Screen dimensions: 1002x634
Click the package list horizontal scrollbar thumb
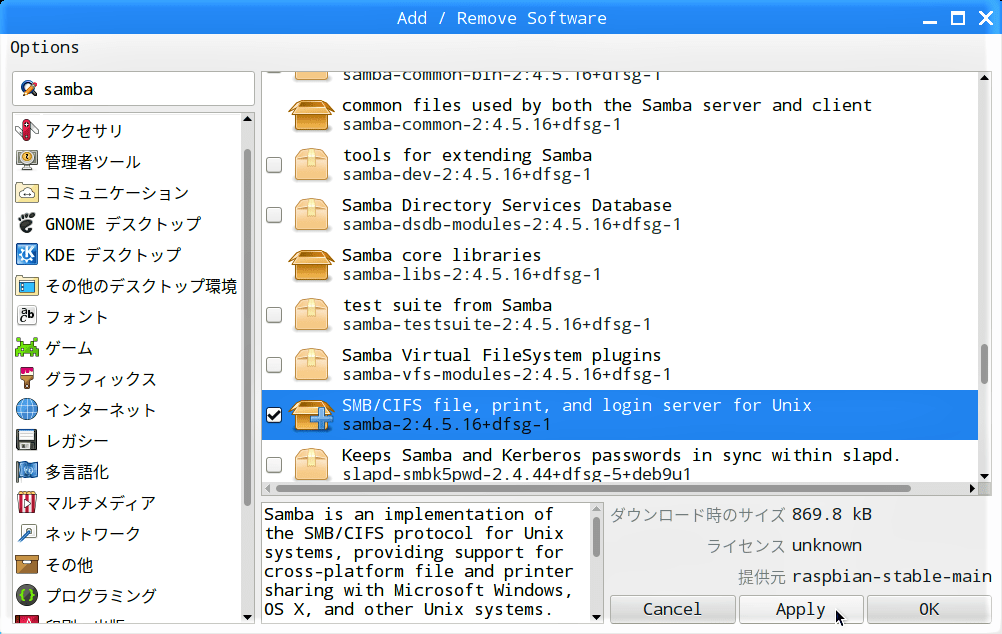click(593, 489)
